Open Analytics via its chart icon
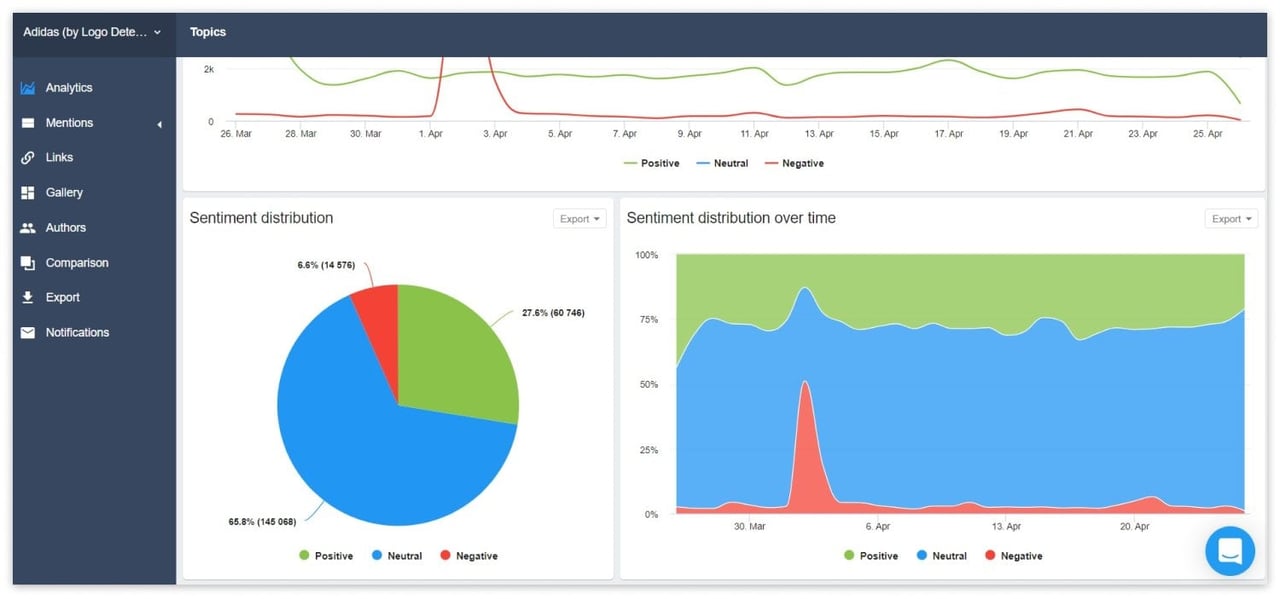The height and width of the screenshot is (599, 1280). point(26,87)
